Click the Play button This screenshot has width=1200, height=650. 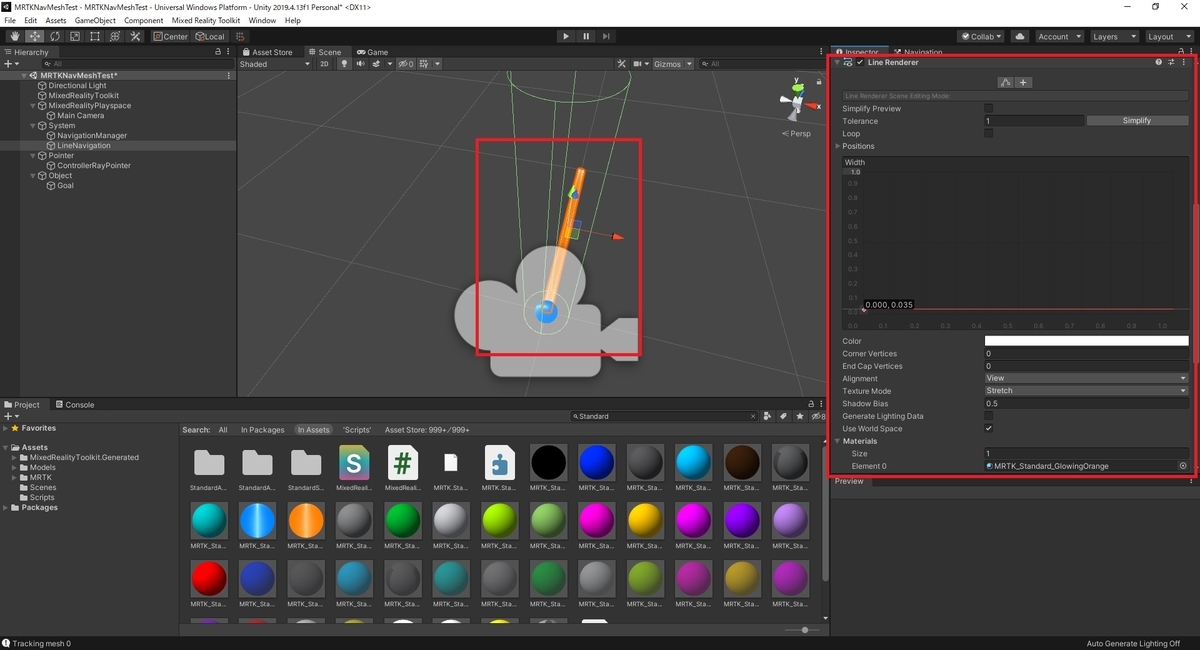click(x=566, y=36)
